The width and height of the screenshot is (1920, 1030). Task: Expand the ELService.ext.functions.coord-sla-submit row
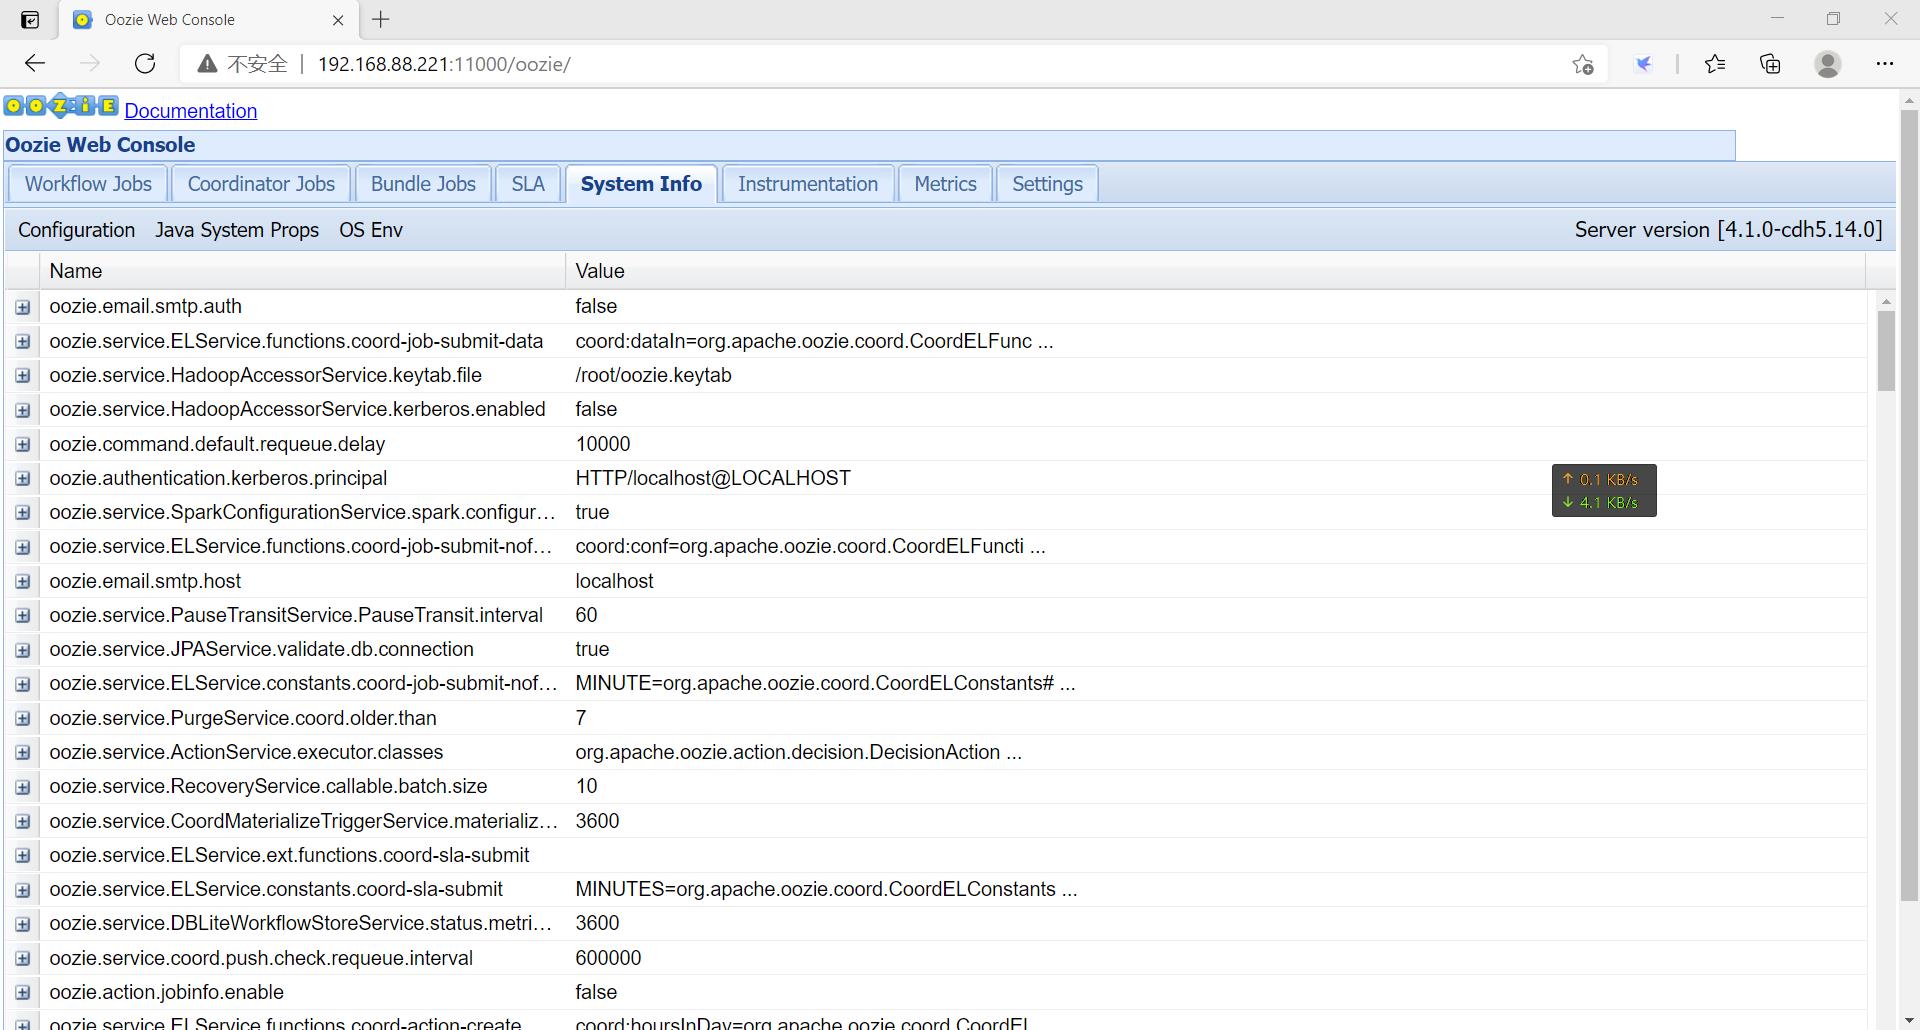[23, 856]
